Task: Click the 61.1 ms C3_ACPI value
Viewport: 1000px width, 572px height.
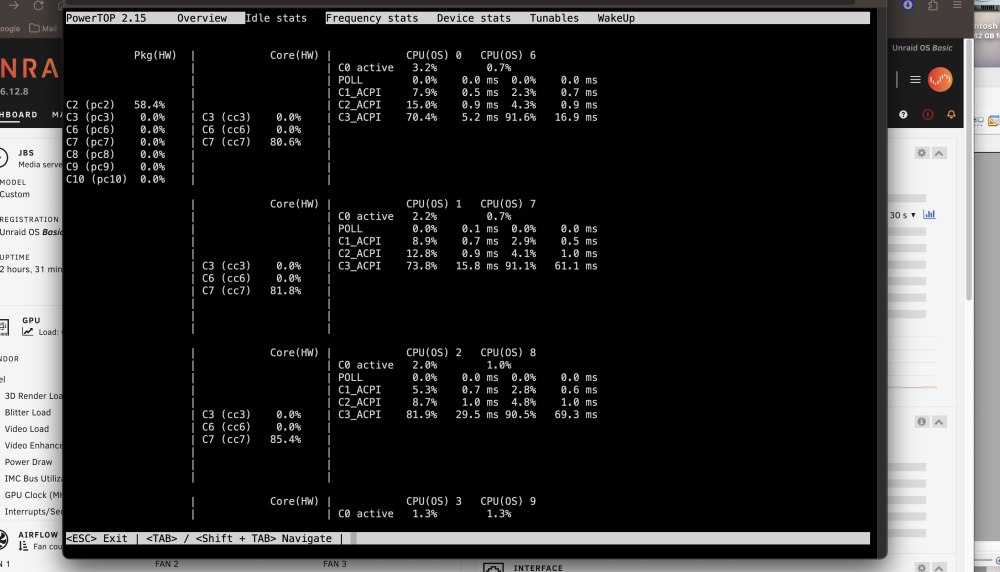Action: (576, 266)
